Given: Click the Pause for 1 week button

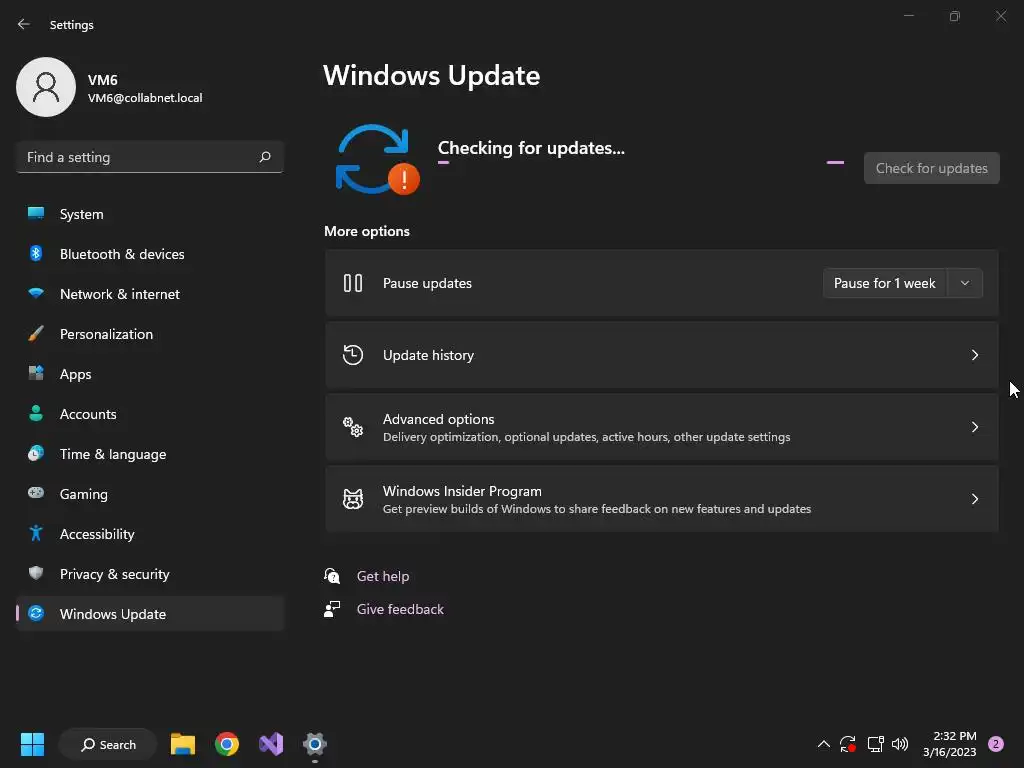Looking at the screenshot, I should pos(885,283).
